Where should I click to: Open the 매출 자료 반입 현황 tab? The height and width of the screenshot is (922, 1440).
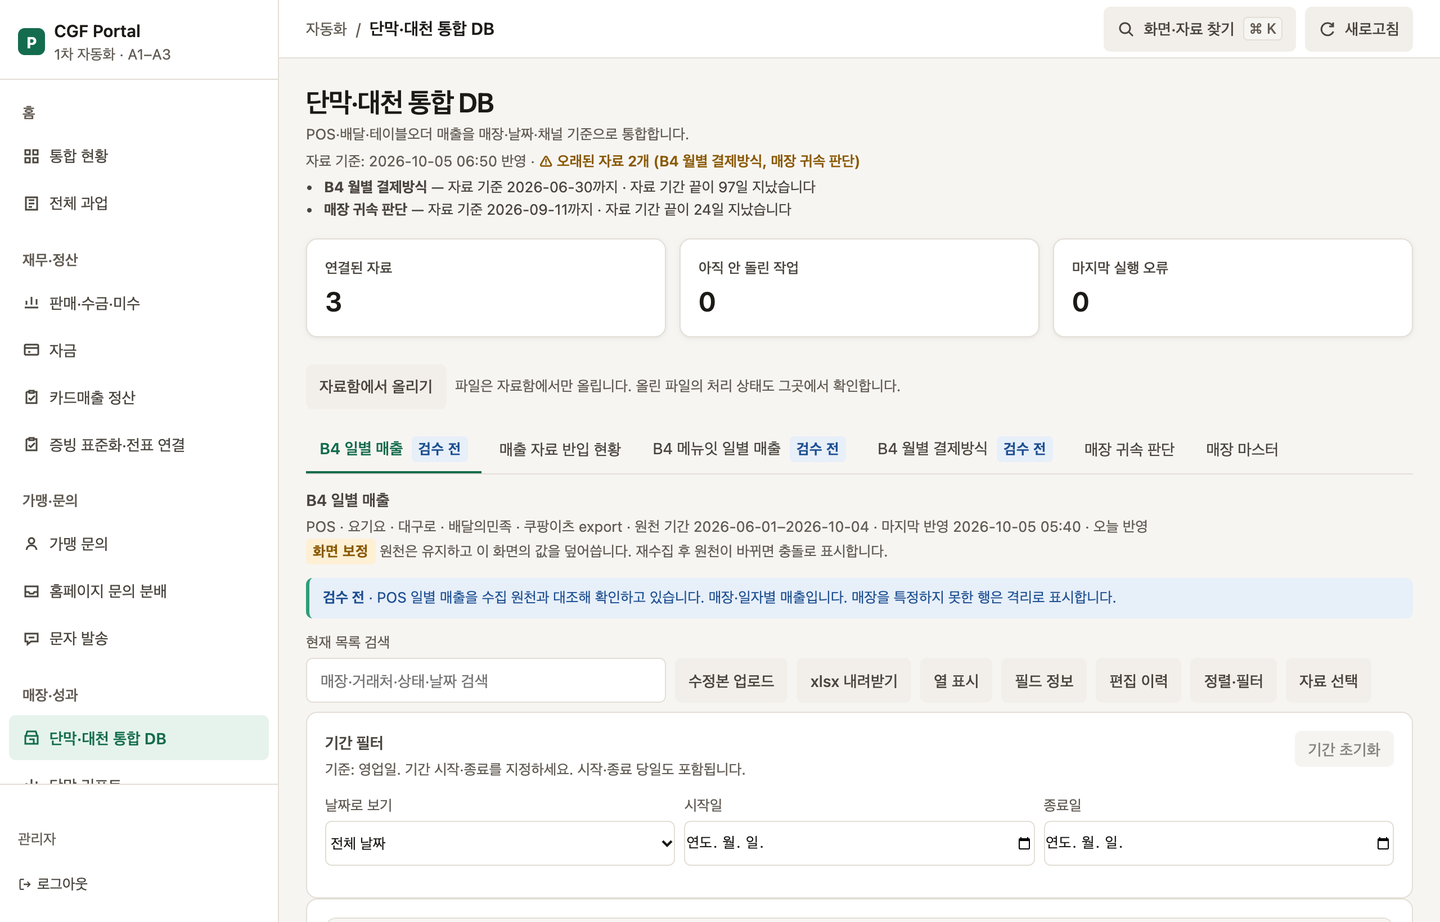coord(560,449)
